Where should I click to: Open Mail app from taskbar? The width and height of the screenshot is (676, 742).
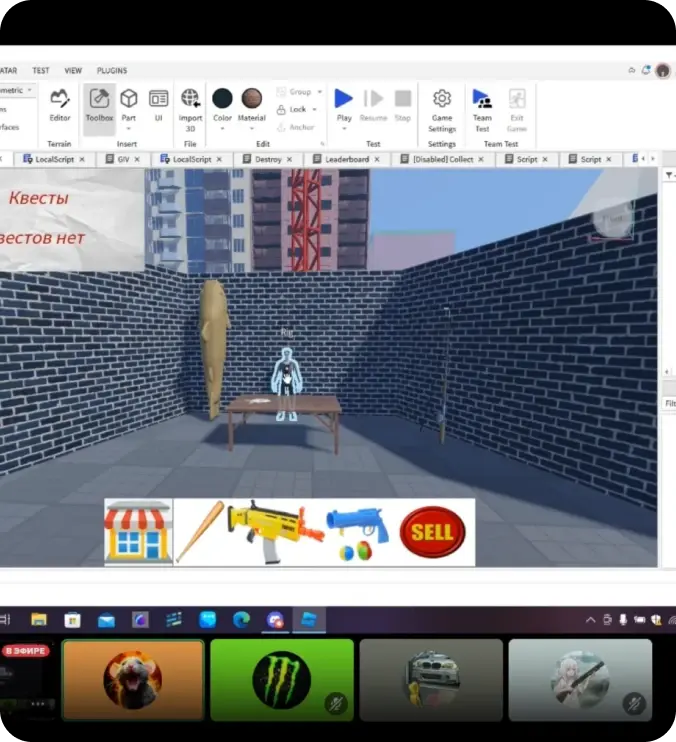106,619
